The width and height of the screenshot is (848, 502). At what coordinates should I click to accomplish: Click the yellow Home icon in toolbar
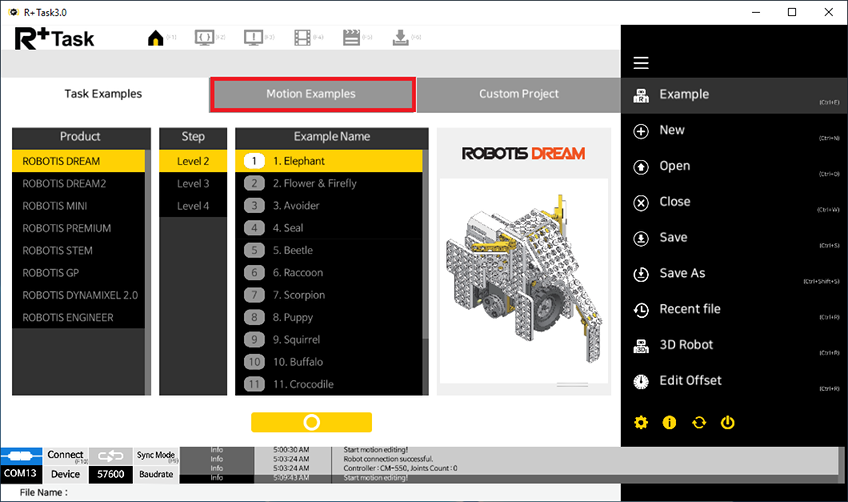[155, 38]
